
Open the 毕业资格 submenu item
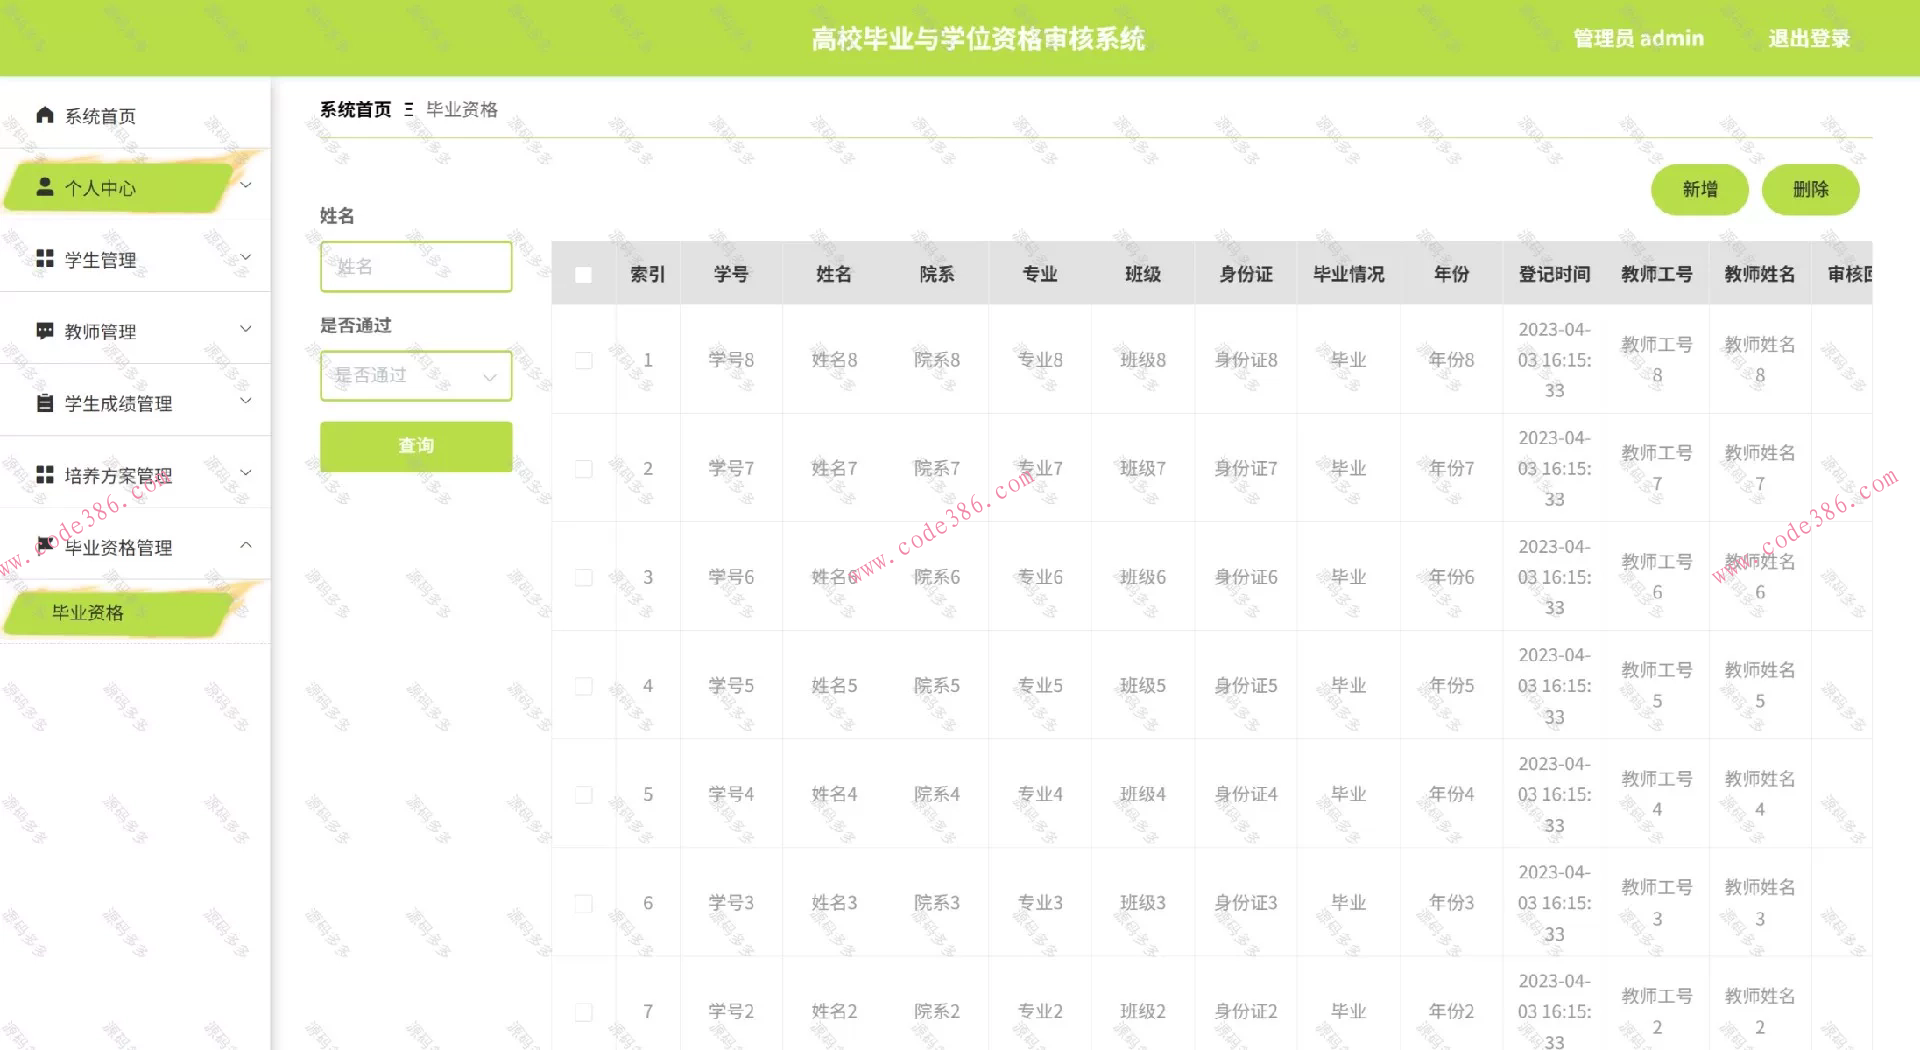pos(88,612)
